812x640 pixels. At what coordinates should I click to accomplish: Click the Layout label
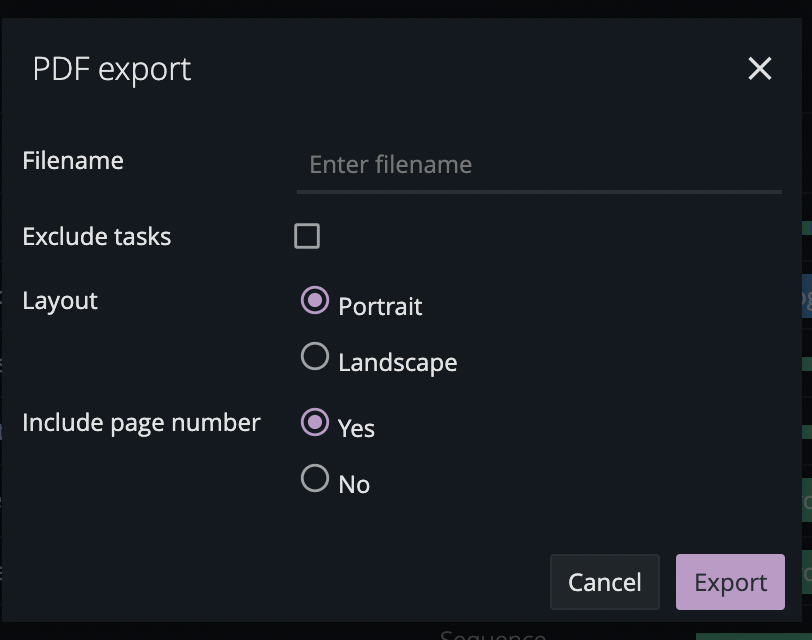[59, 300]
